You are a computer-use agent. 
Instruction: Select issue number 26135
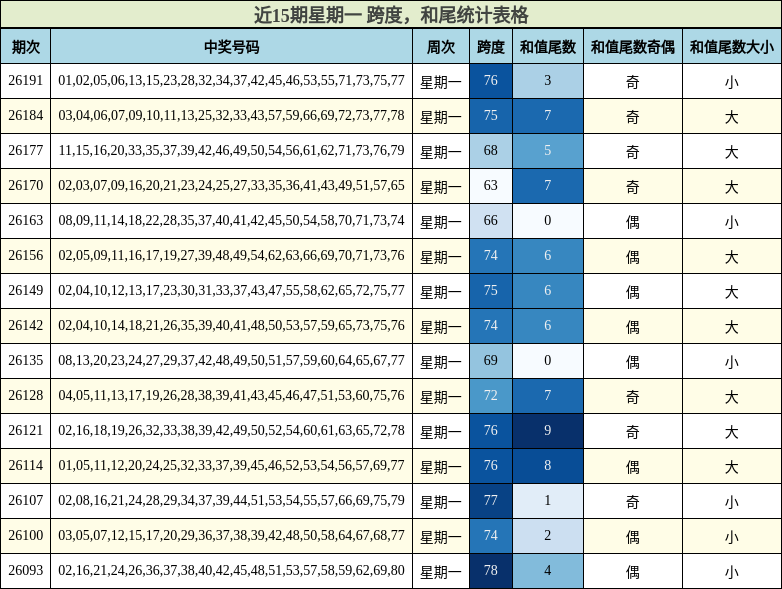coord(25,361)
